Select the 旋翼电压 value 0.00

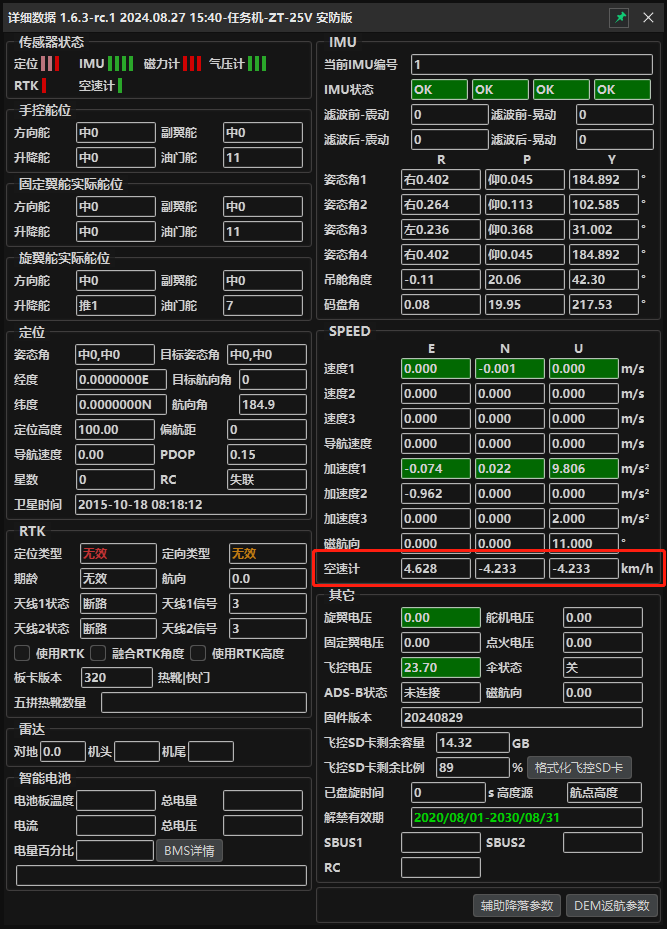(x=441, y=617)
